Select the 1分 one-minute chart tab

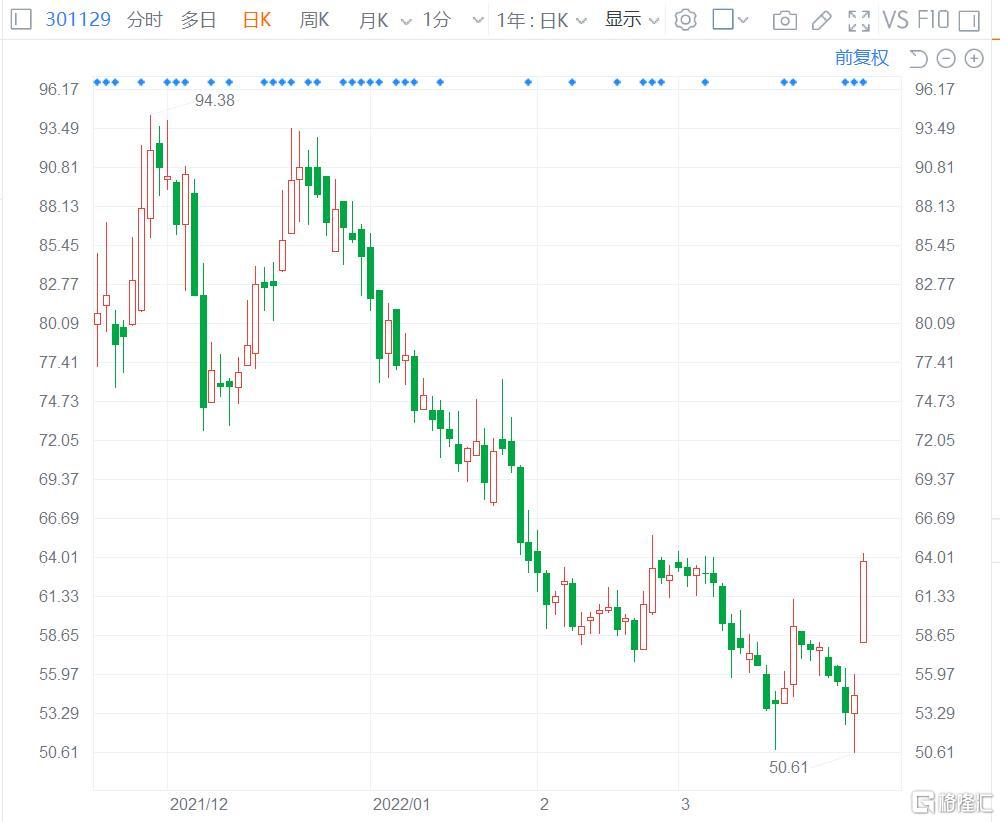pos(437,20)
